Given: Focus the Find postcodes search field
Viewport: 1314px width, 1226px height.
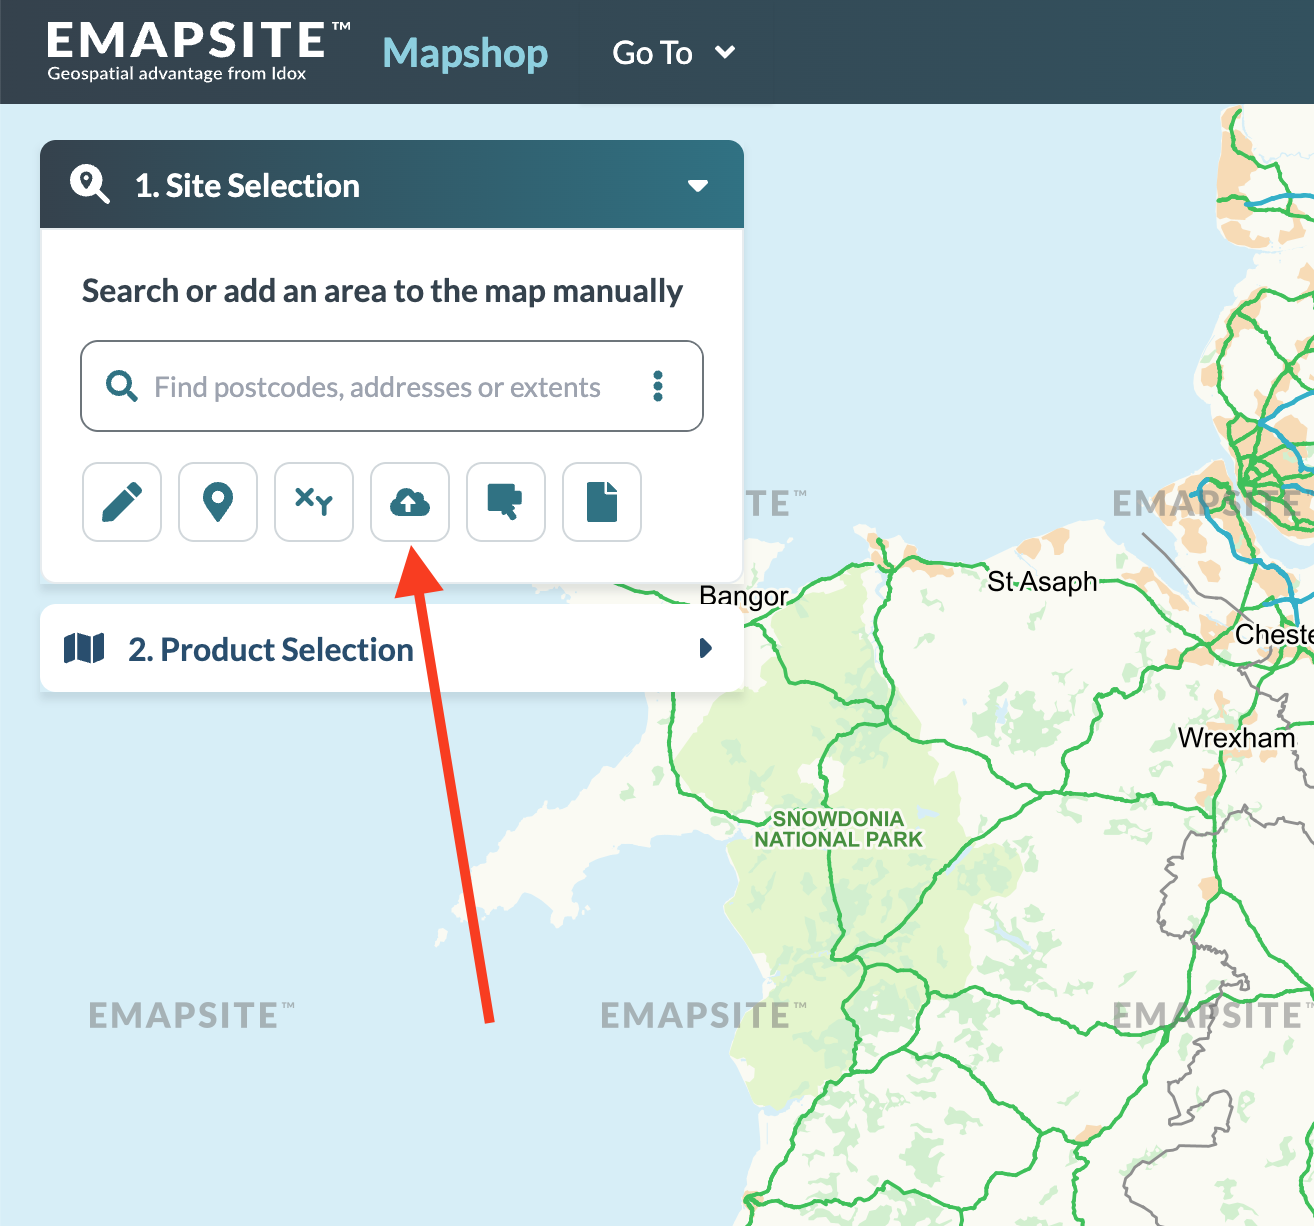Looking at the screenshot, I should [x=392, y=386].
